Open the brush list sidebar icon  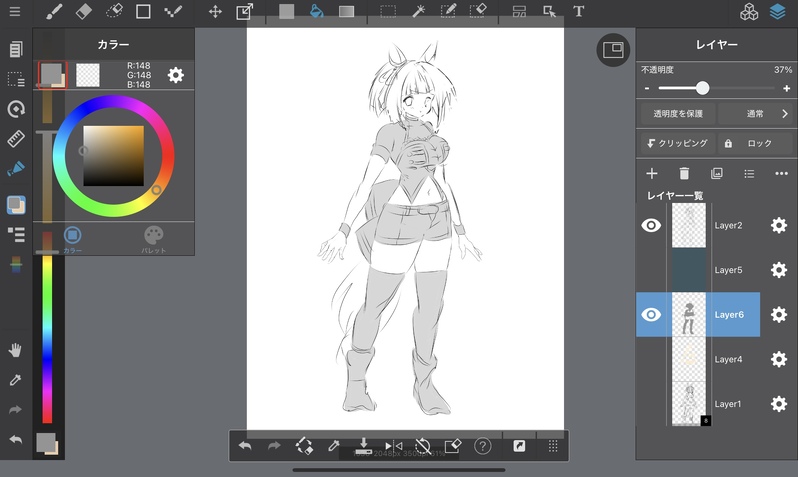[16, 234]
